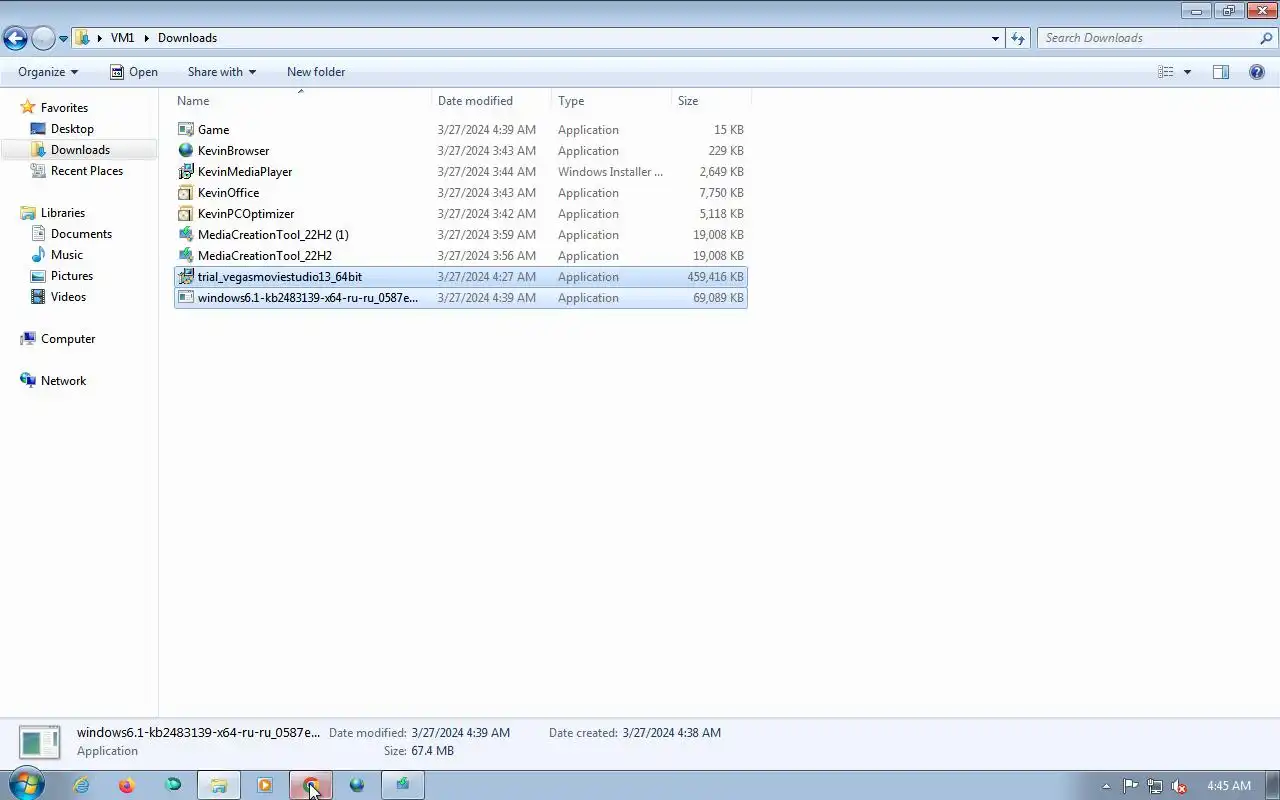
Task: Open the network tray icon
Action: tap(1155, 786)
